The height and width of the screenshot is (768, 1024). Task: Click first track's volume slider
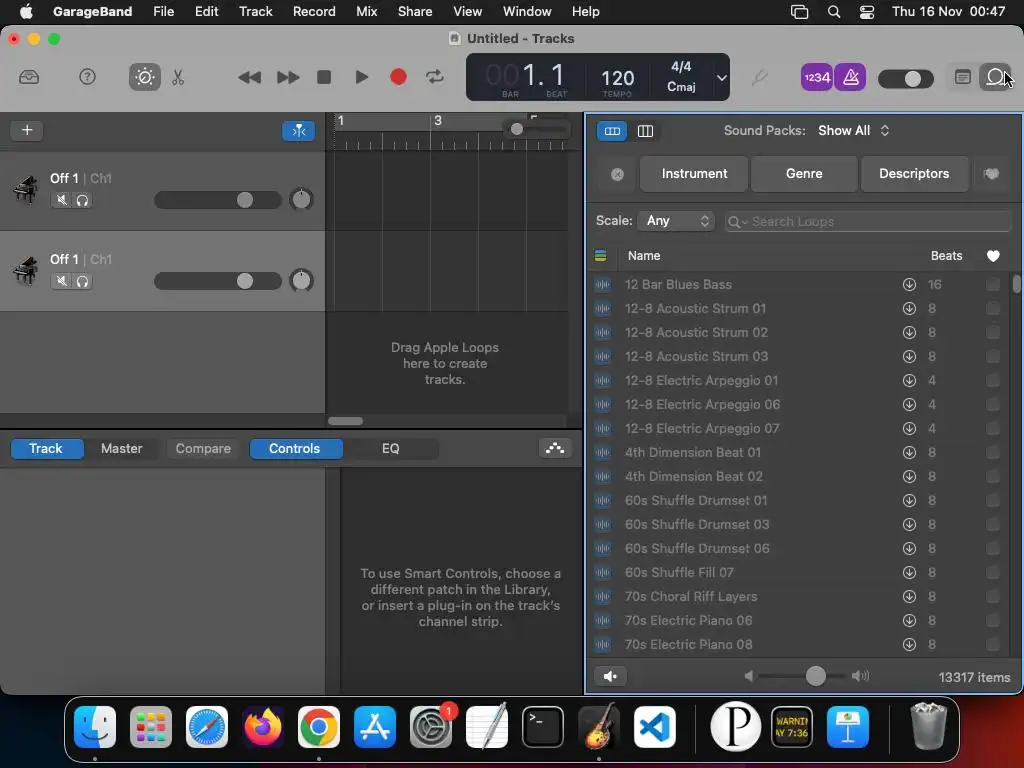tap(218, 200)
